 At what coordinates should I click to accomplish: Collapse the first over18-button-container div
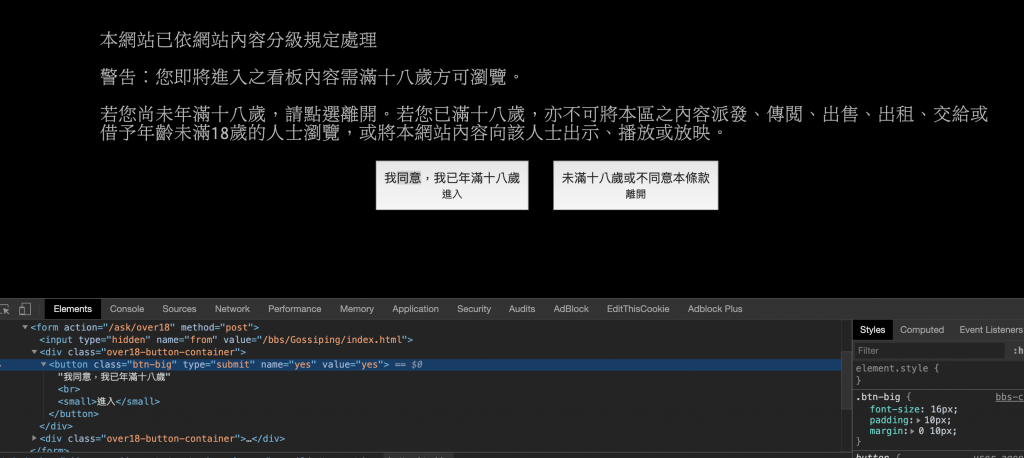point(35,352)
